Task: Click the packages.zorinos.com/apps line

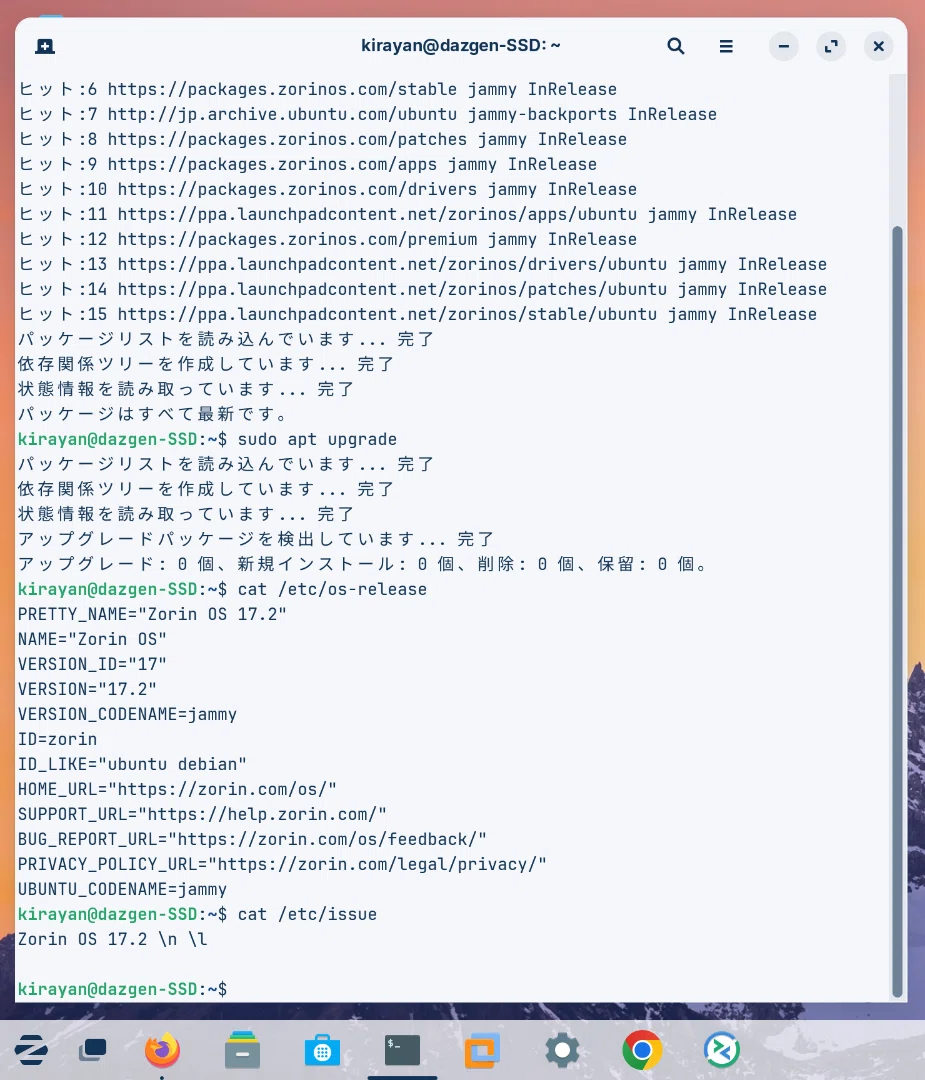Action: (307, 164)
